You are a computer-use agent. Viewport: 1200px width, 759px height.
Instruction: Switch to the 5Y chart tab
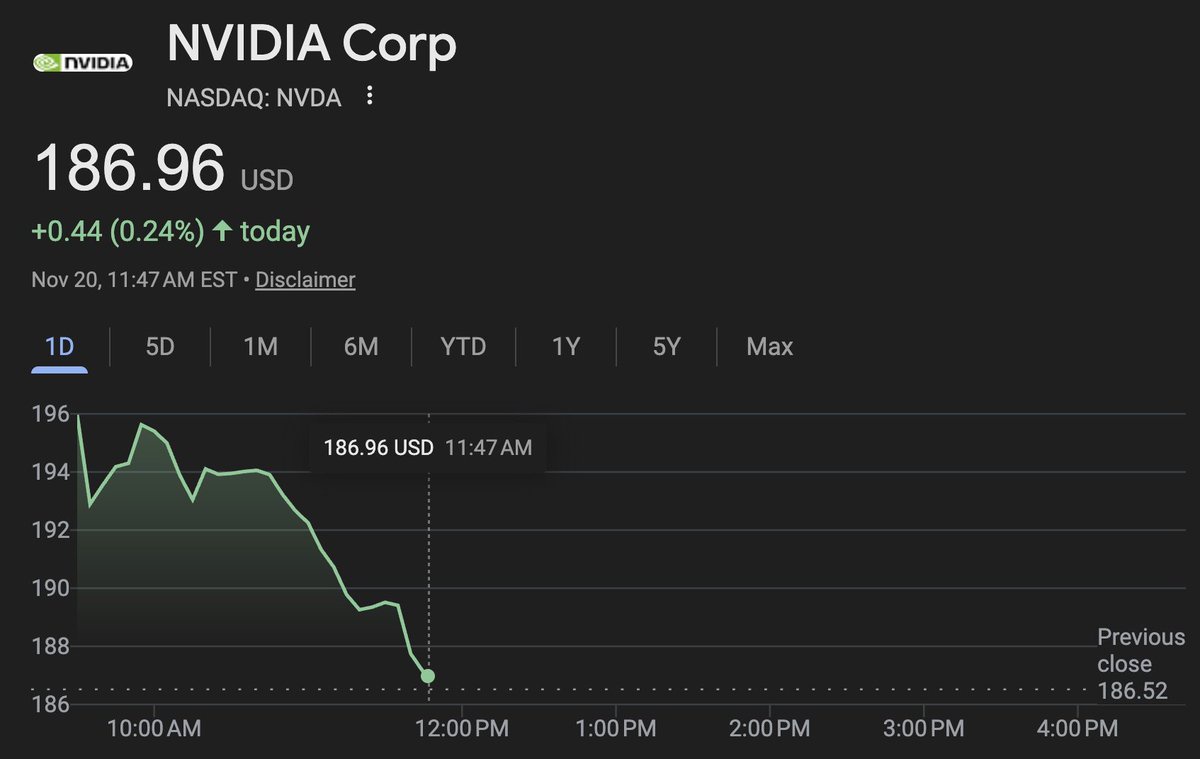click(x=667, y=347)
